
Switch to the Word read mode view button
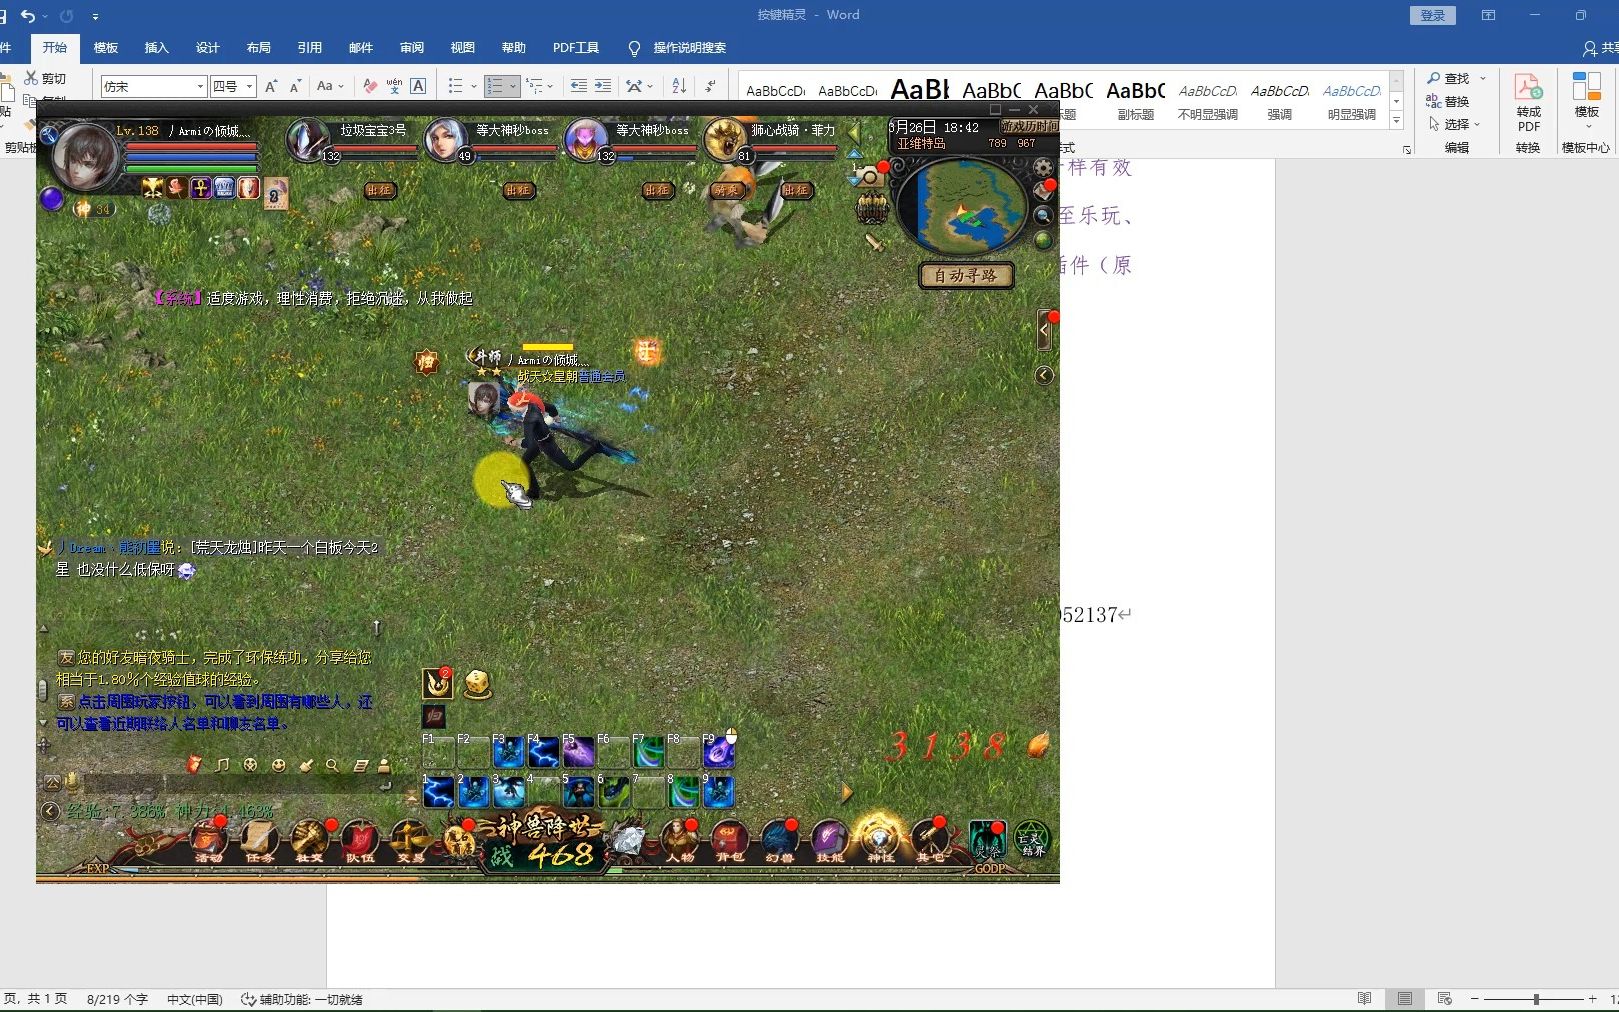[1365, 999]
